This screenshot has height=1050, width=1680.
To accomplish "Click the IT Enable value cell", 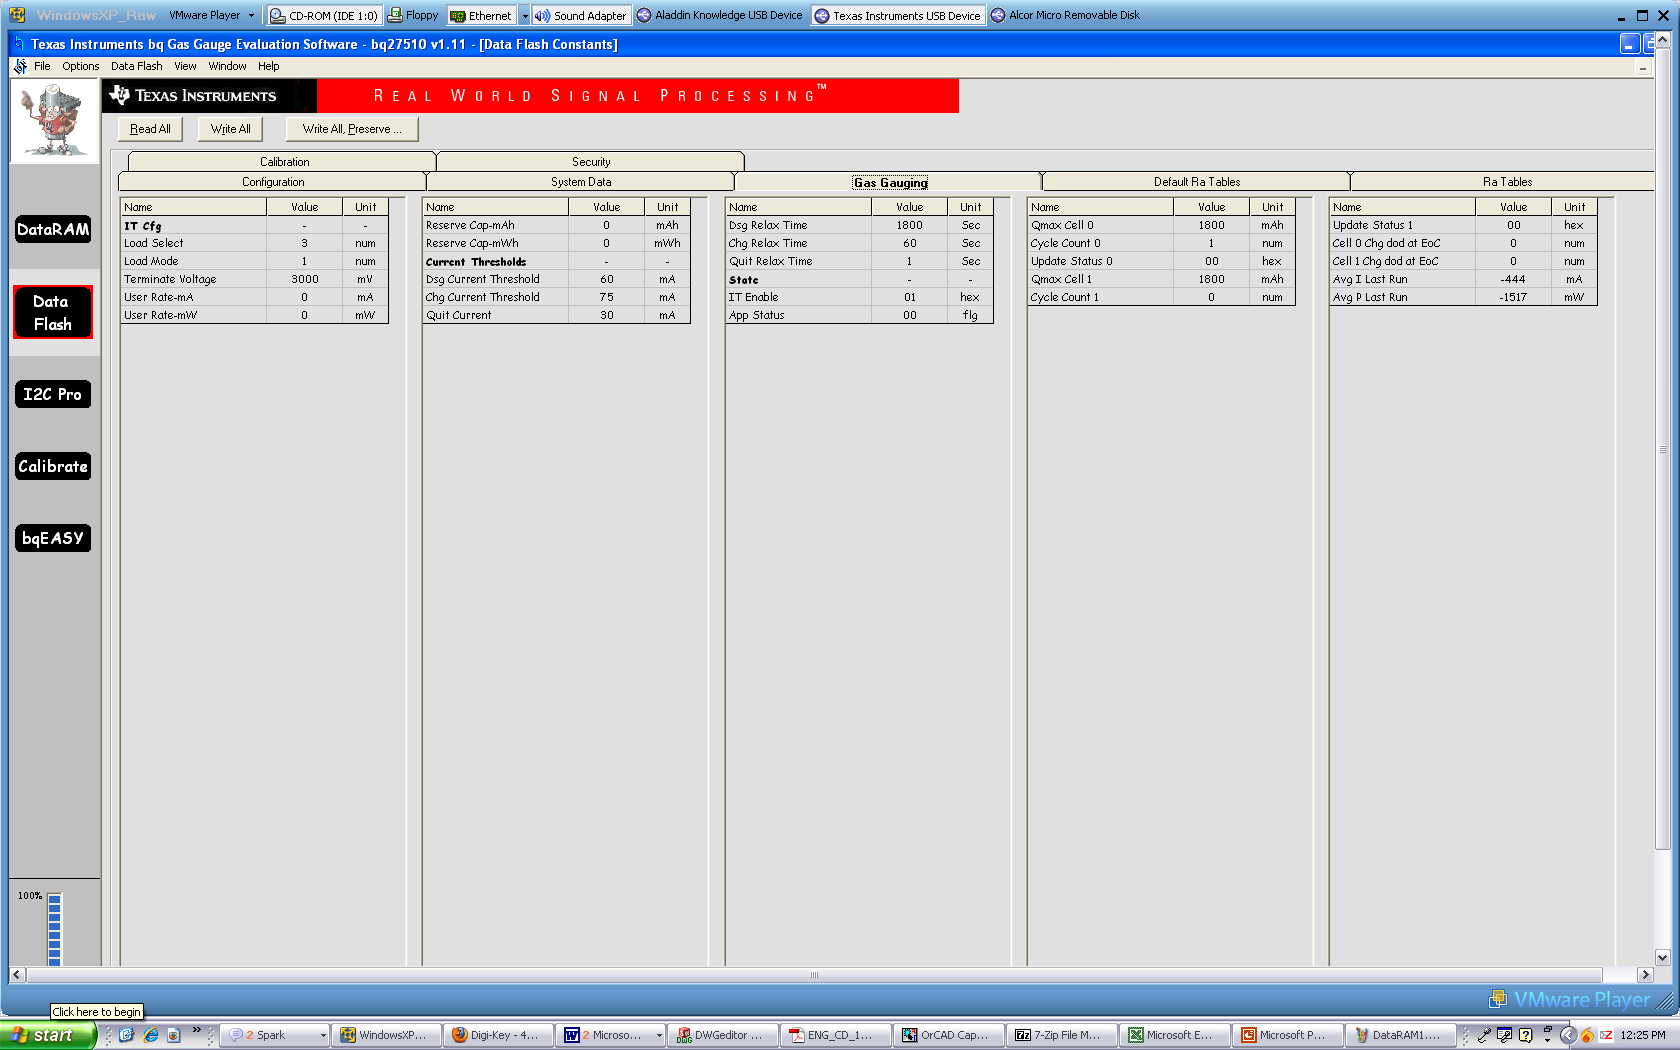I will click(x=910, y=297).
